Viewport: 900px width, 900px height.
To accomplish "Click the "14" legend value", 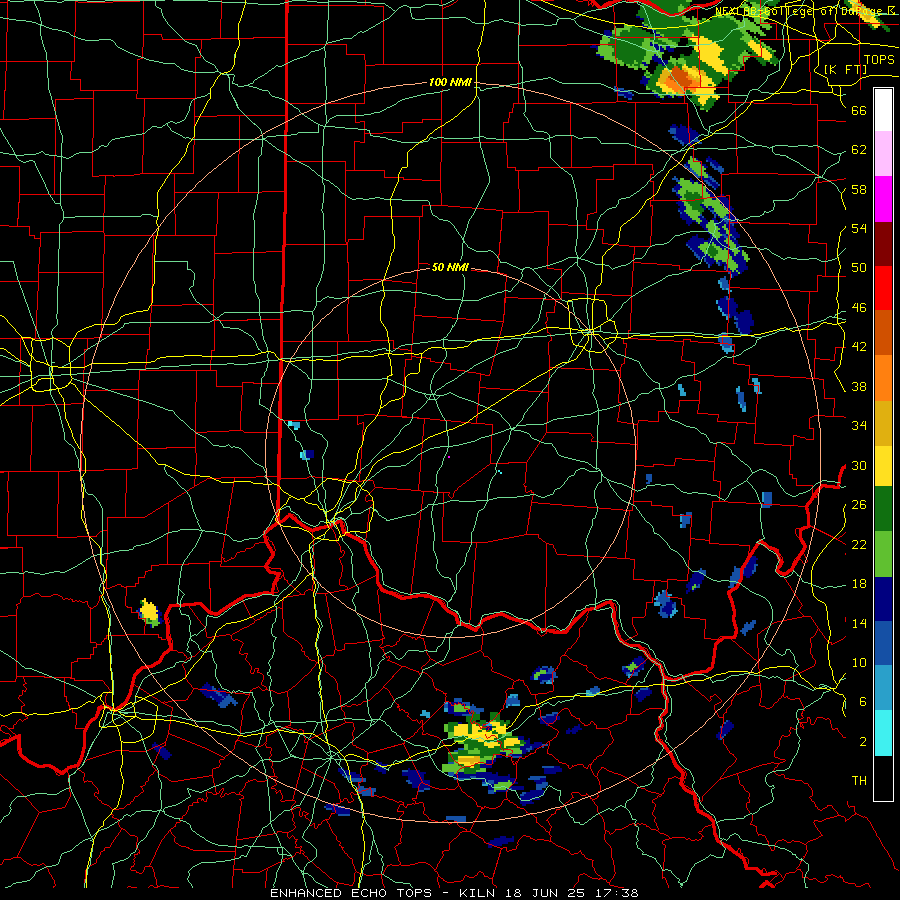I will coord(859,623).
